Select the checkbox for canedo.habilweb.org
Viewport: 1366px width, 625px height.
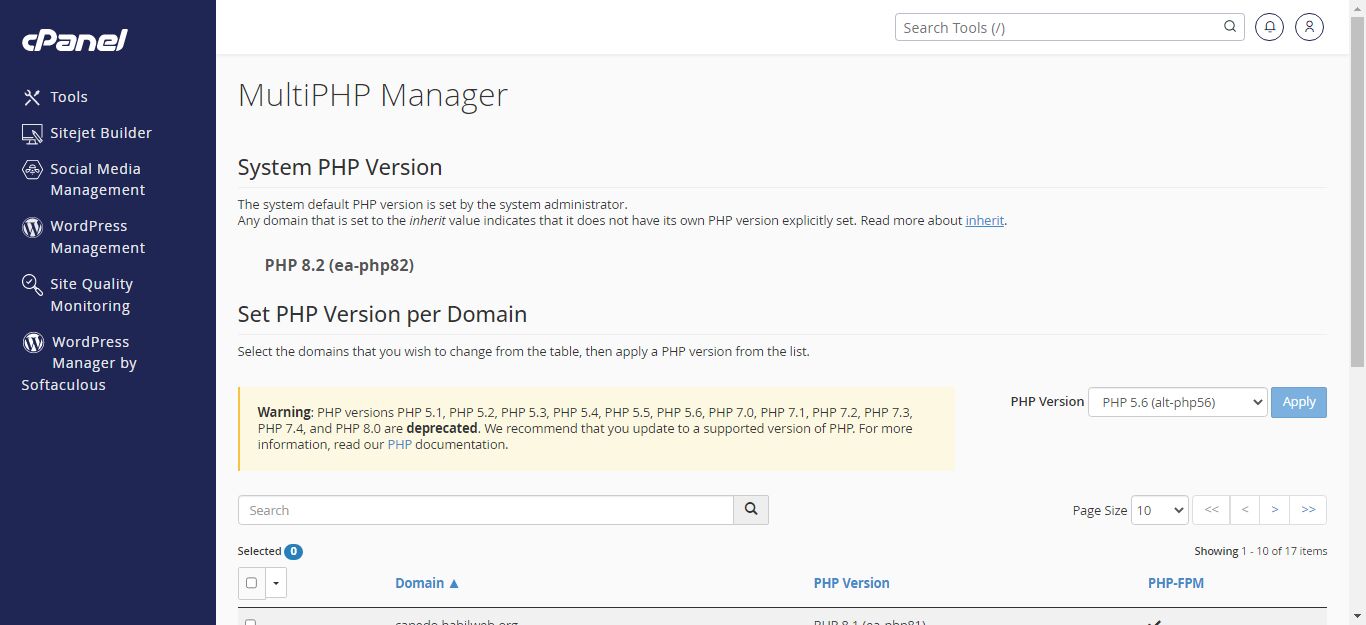251,620
